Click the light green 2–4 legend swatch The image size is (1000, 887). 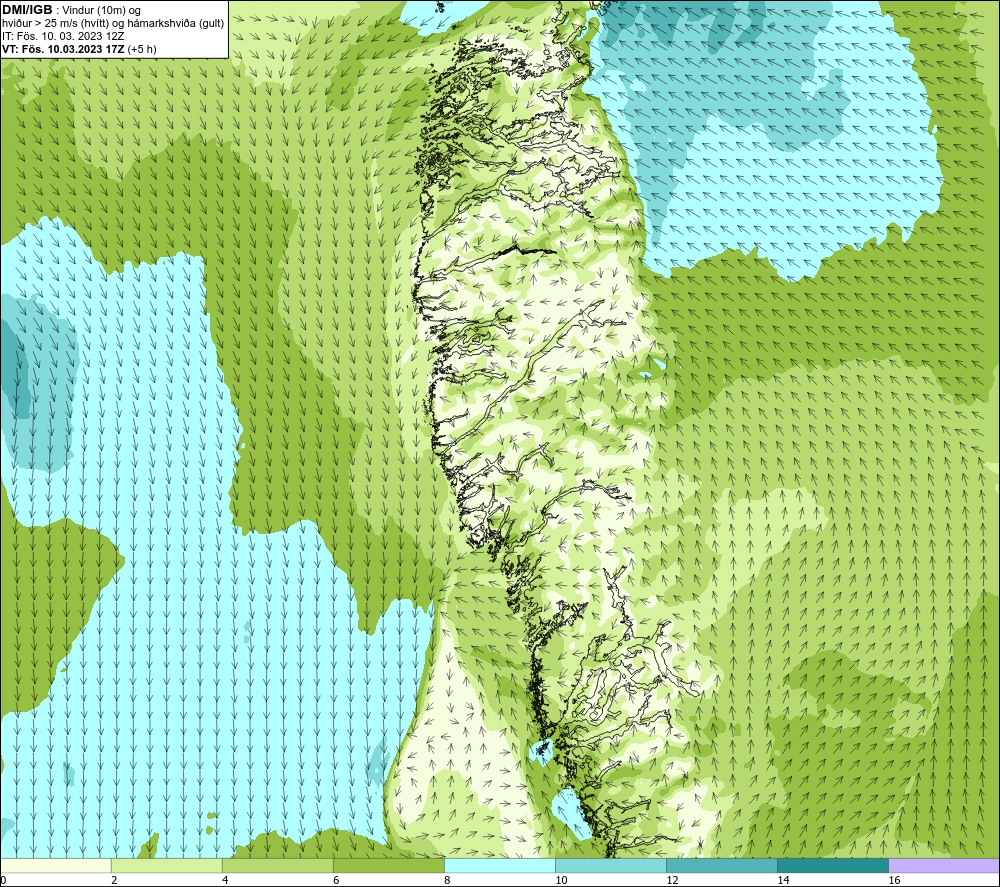point(167,866)
